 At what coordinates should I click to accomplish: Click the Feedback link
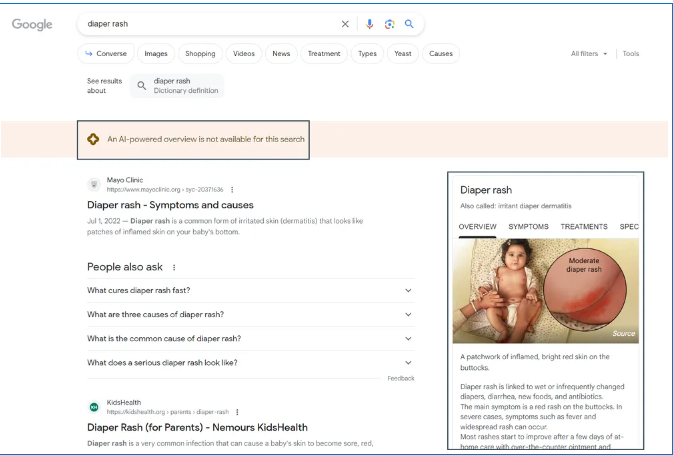(x=401, y=378)
